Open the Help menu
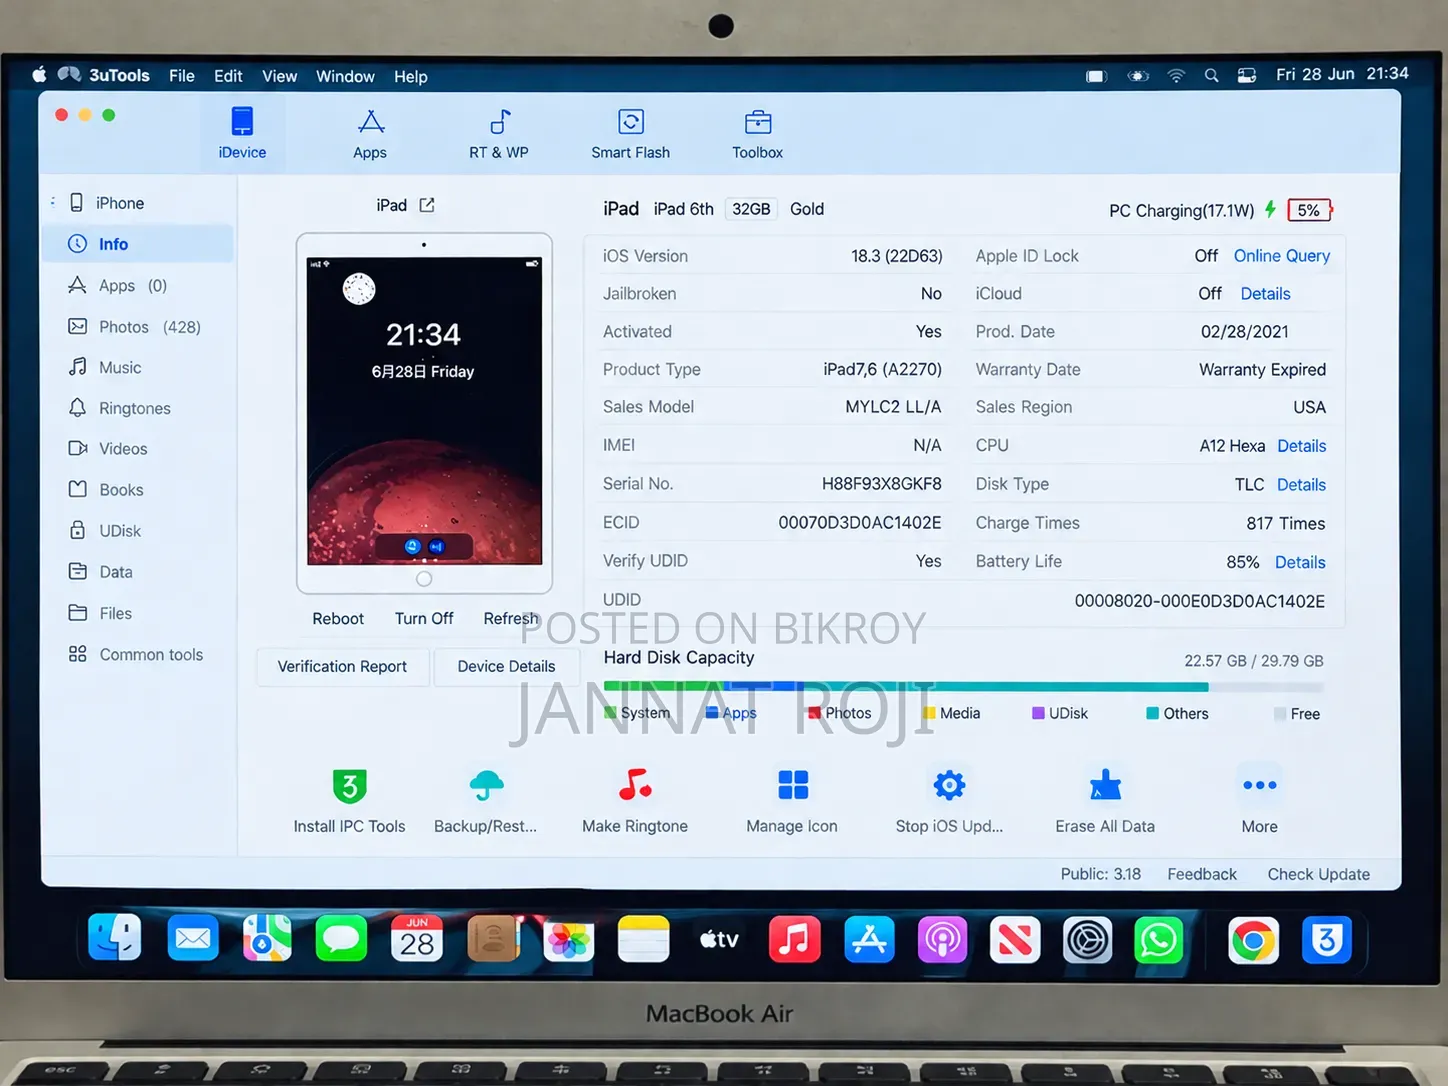This screenshot has width=1448, height=1086. (410, 76)
